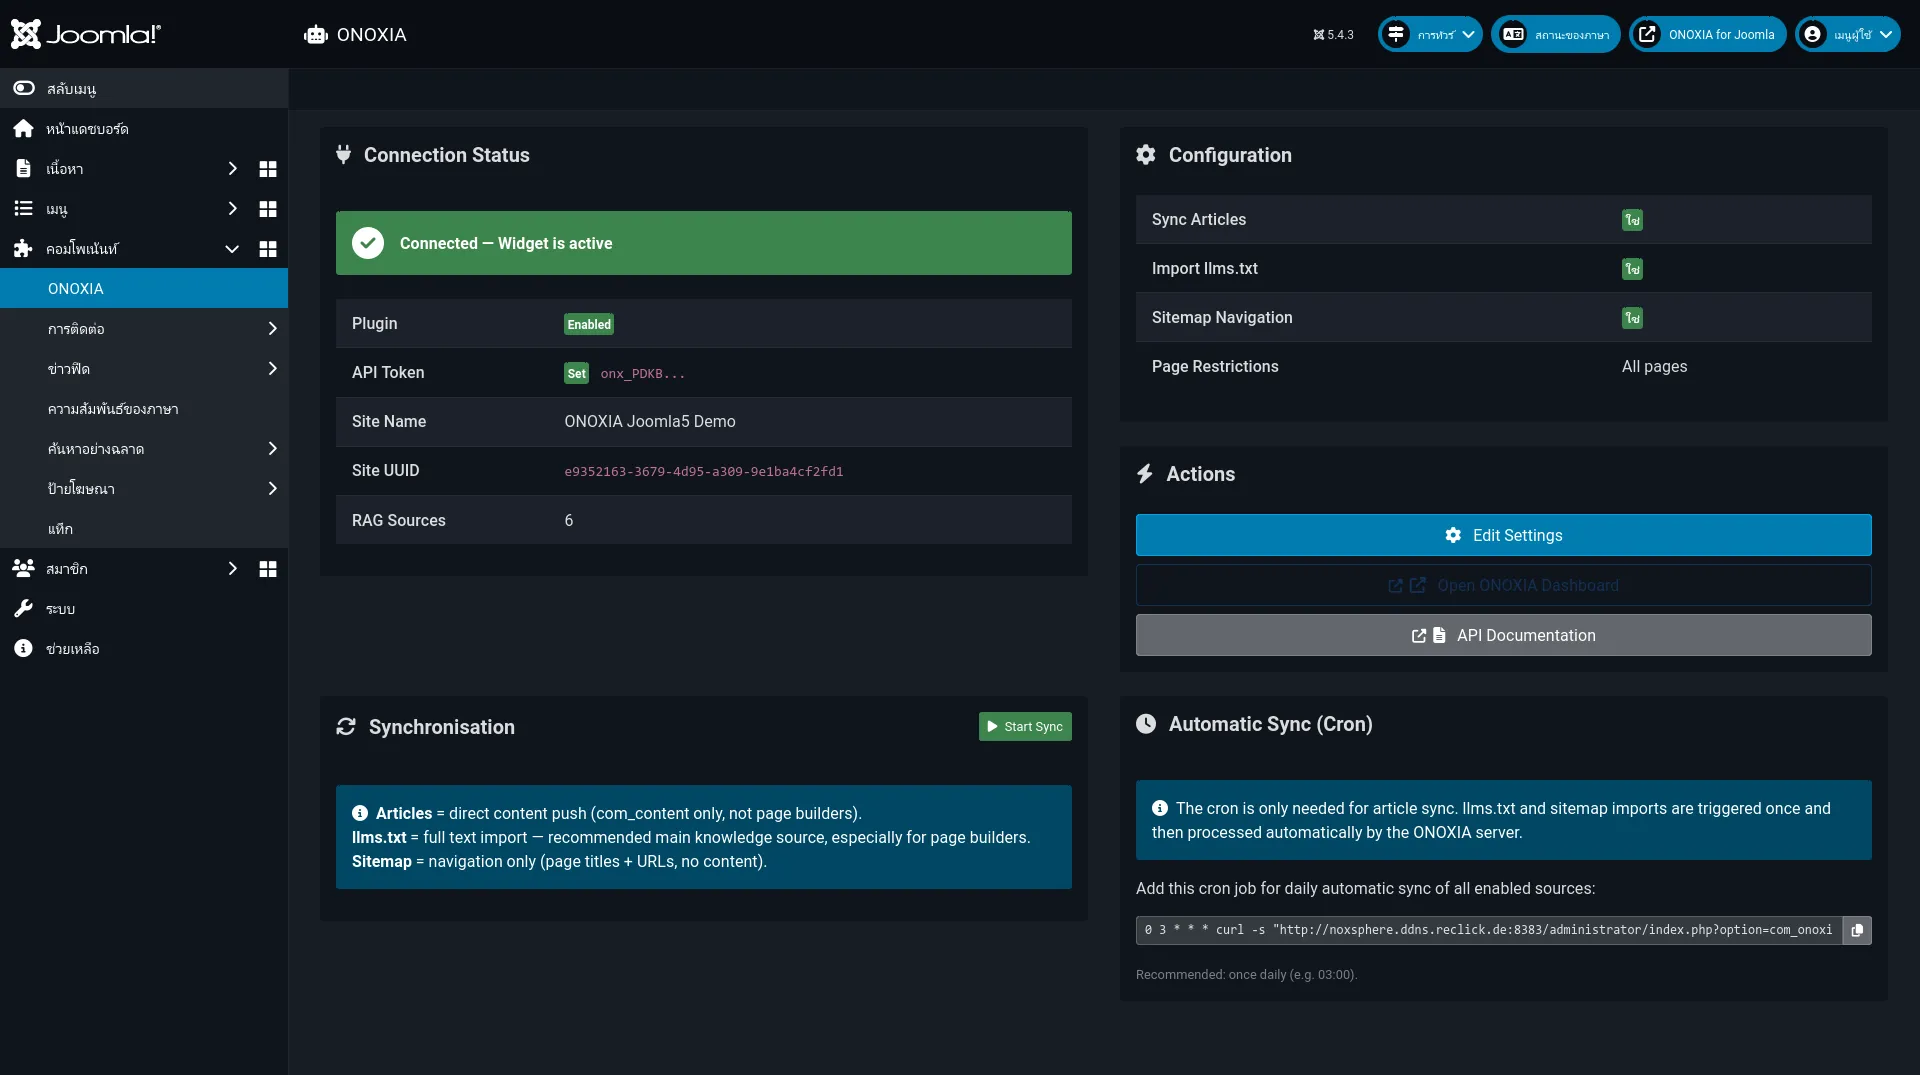The height and width of the screenshot is (1075, 1920).
Task: Click the ใช่ badge for Sitemap Navigation
Action: [1632, 318]
